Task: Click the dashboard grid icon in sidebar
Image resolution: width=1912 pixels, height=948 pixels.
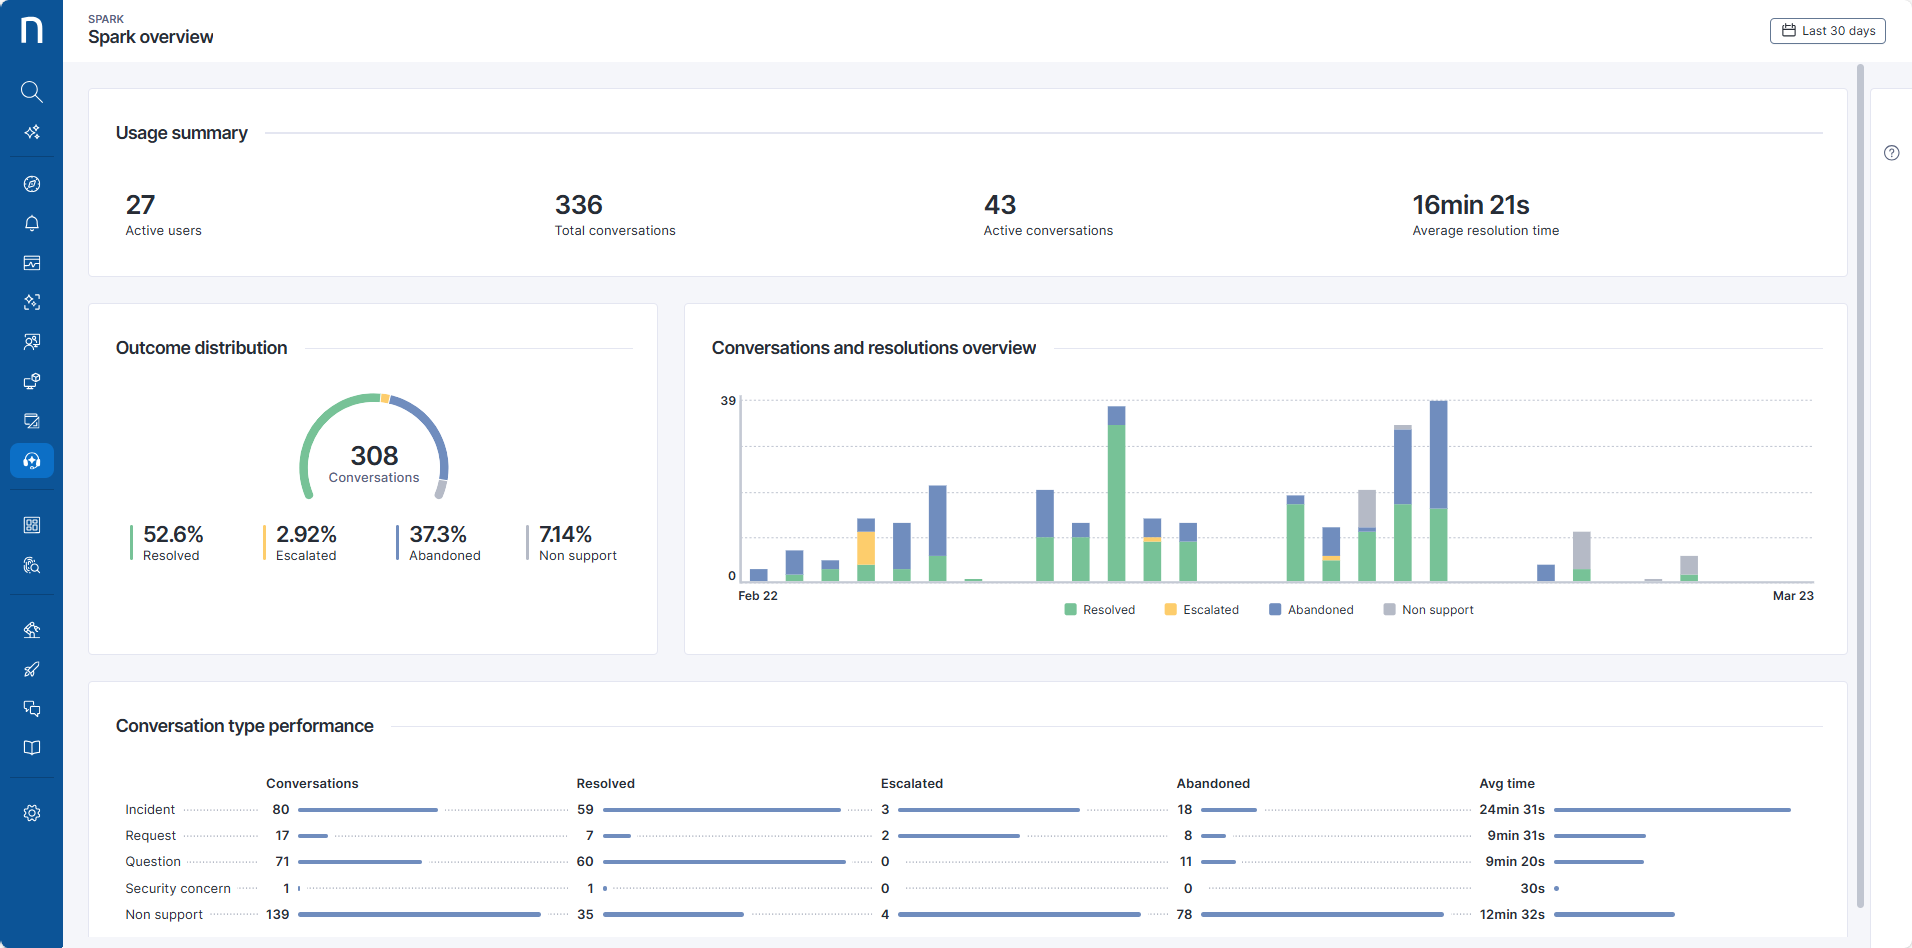Action: pos(32,525)
